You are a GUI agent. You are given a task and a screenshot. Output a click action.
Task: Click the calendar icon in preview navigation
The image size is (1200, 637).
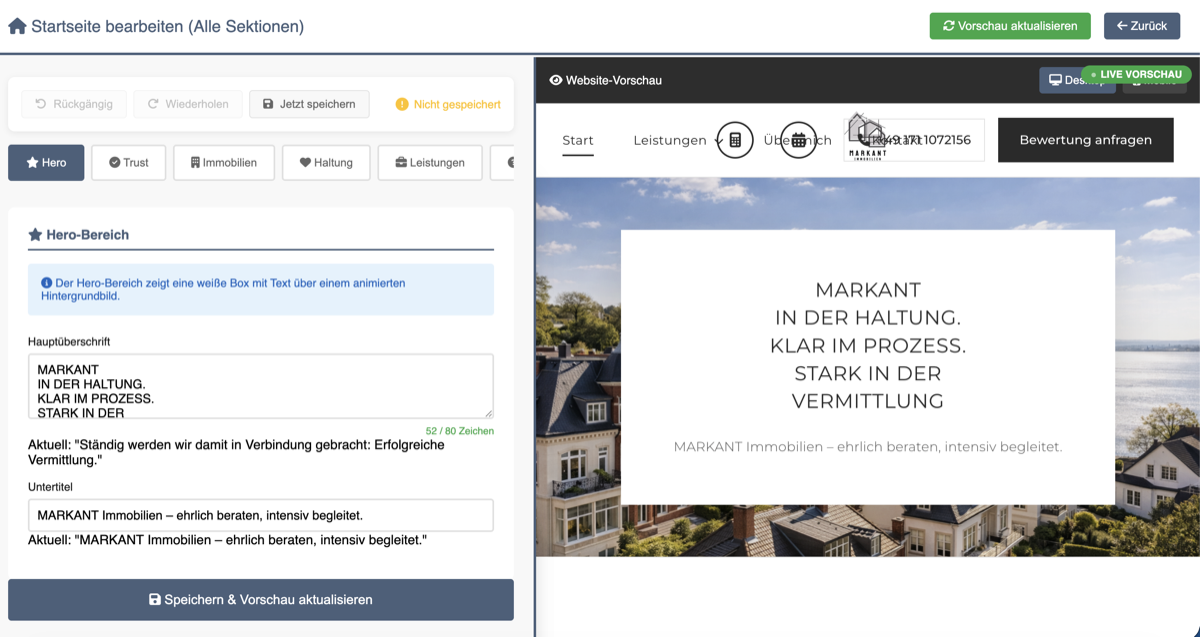coord(798,140)
